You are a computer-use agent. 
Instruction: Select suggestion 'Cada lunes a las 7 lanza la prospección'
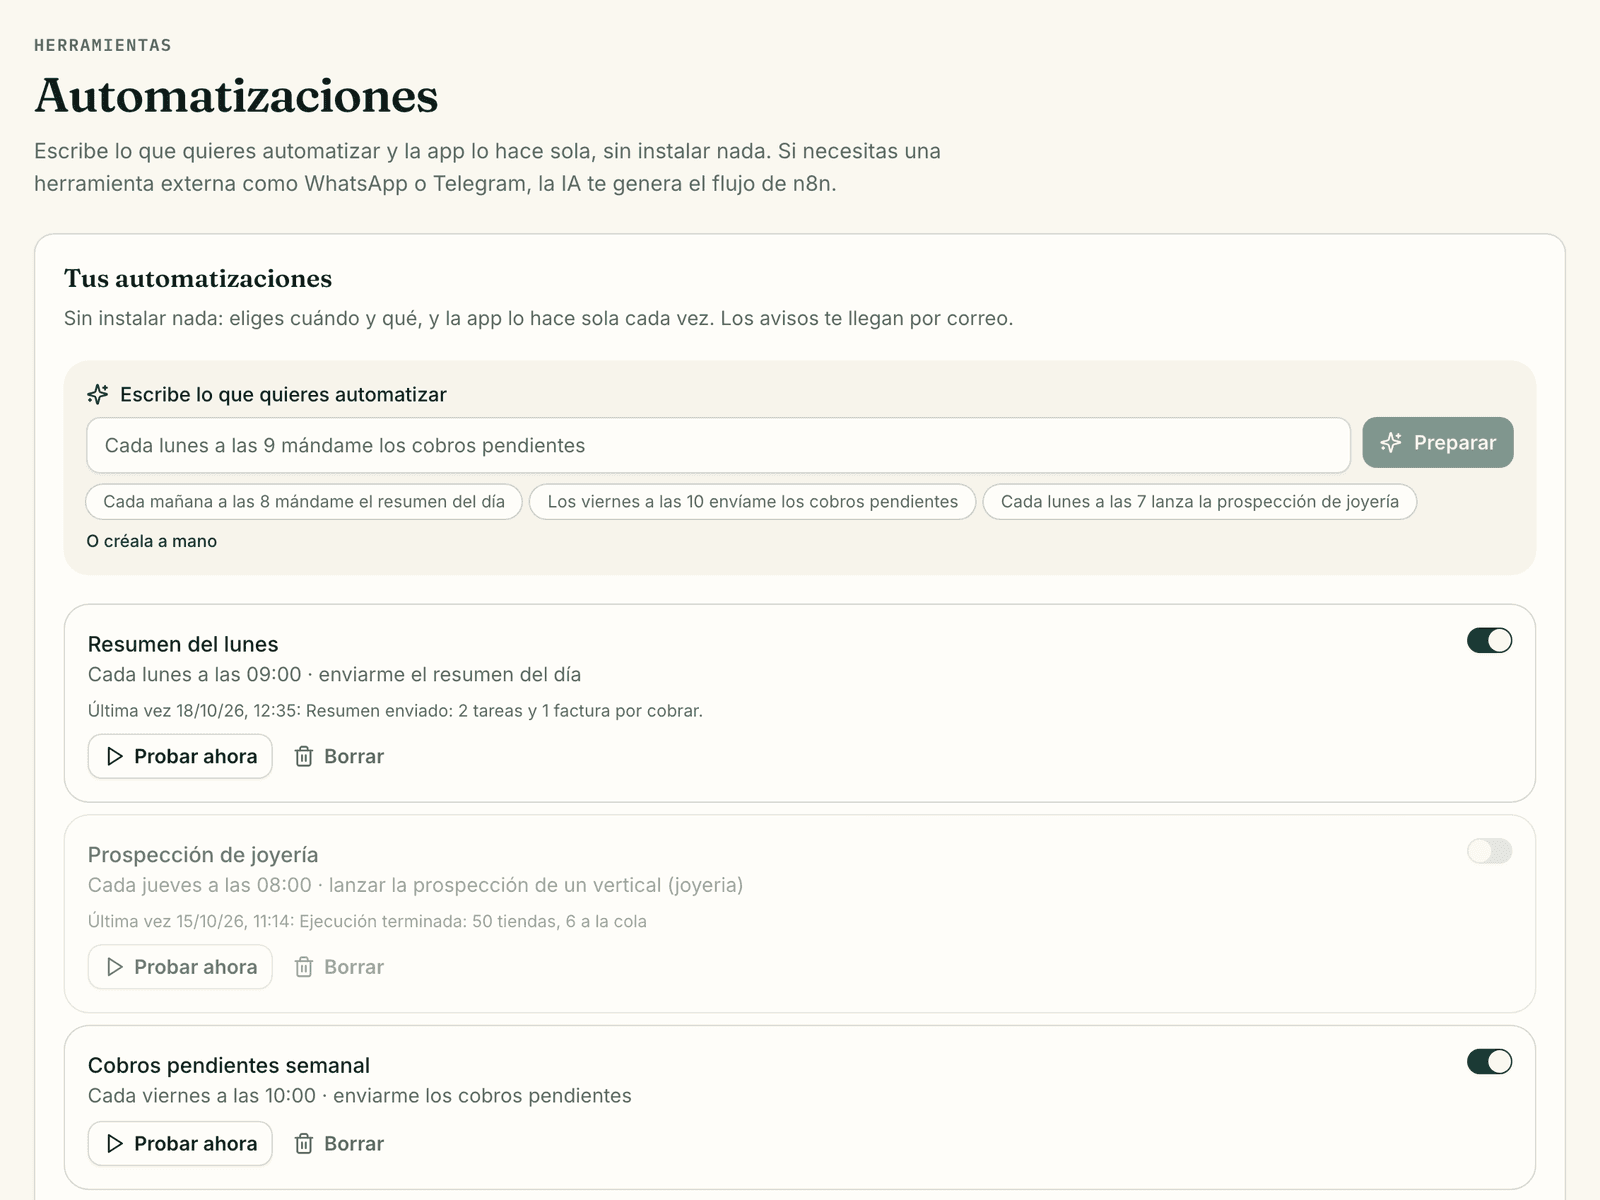point(1199,501)
